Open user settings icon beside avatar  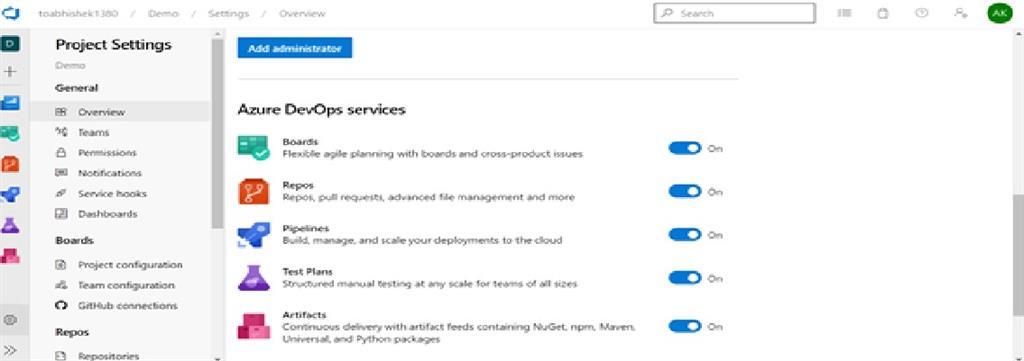coord(960,13)
